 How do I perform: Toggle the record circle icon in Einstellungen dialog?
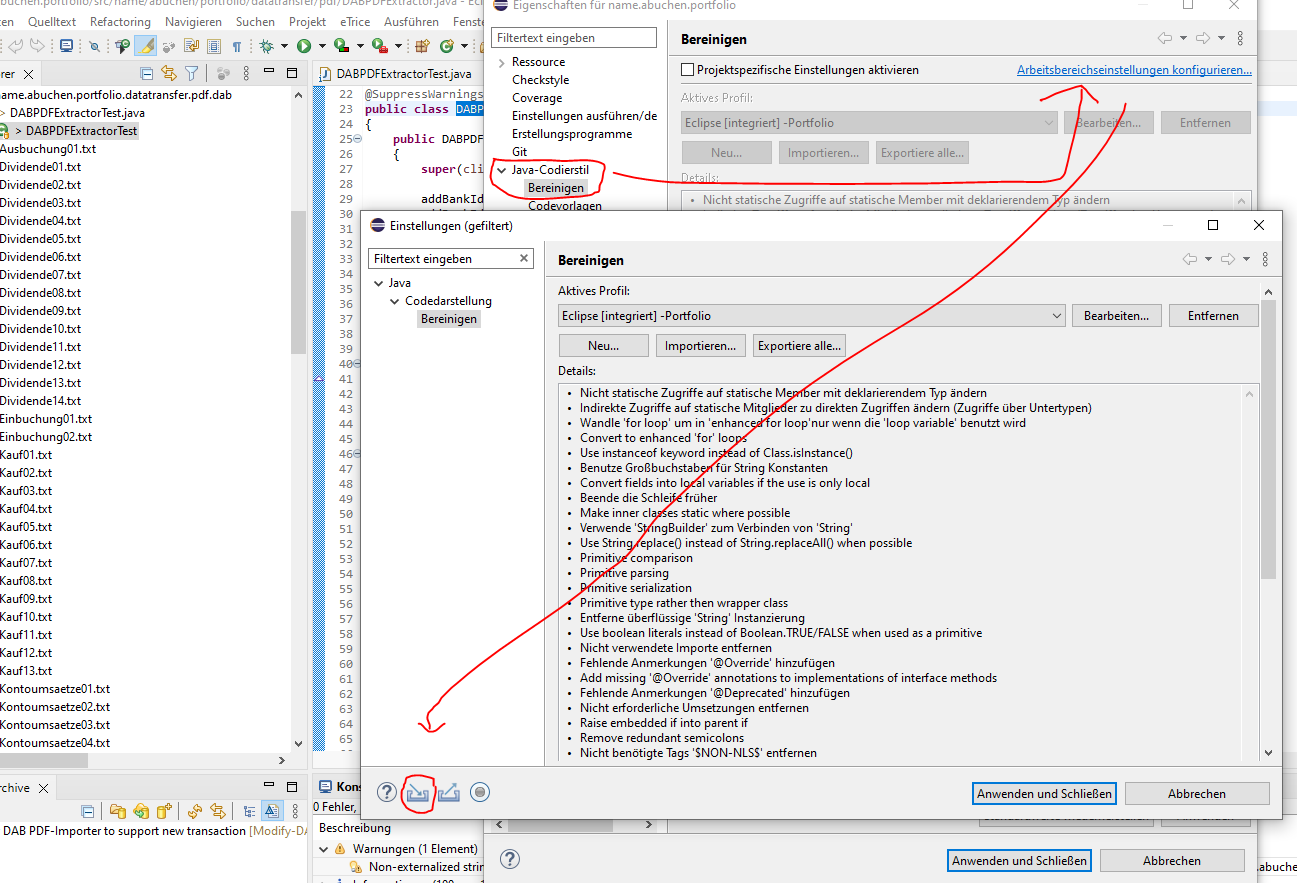point(480,793)
